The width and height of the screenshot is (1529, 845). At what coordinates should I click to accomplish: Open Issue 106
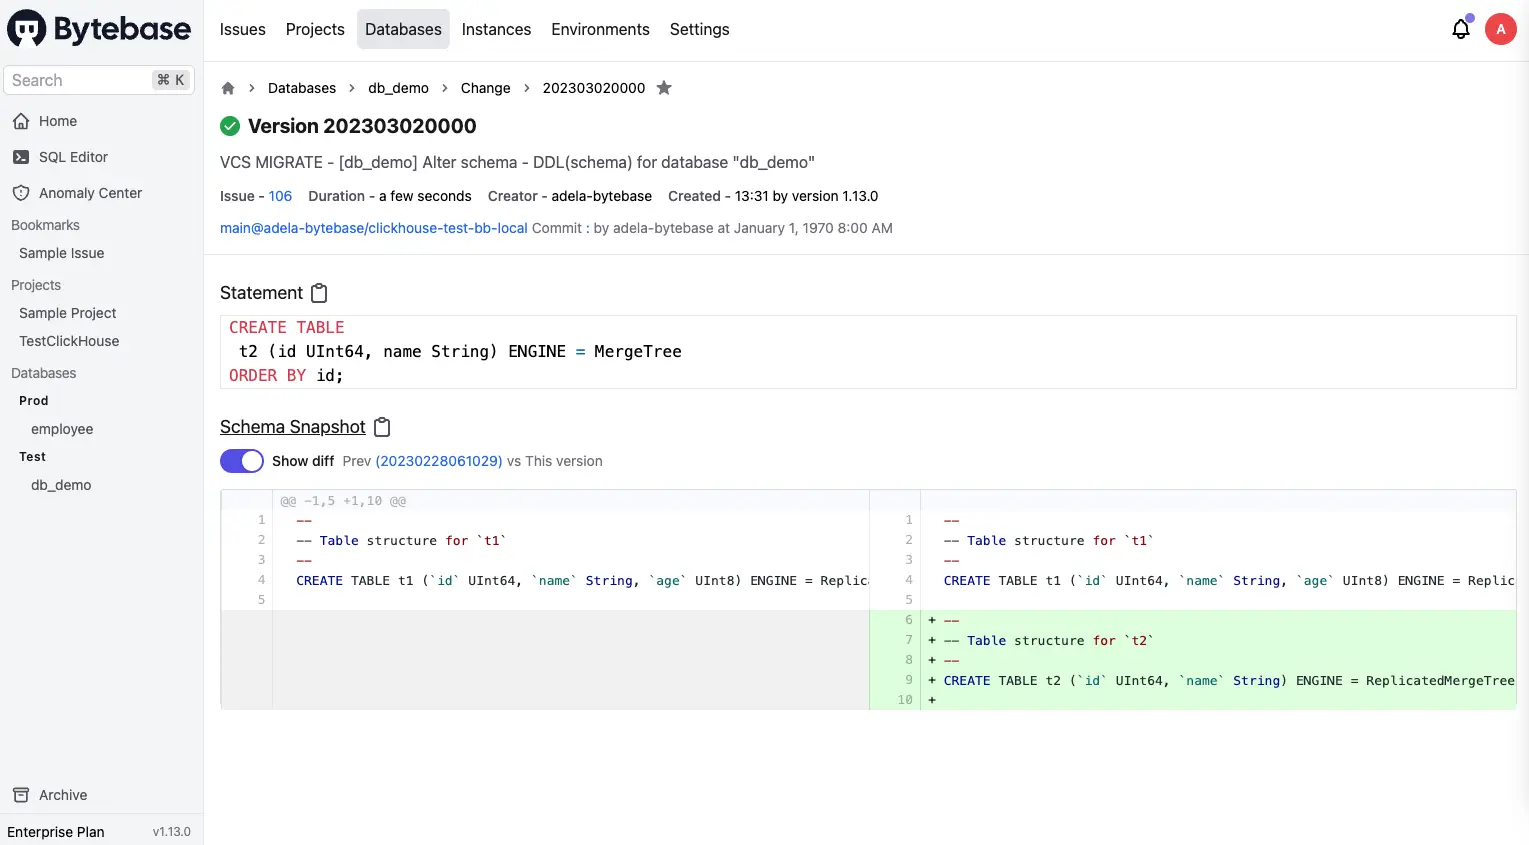point(279,196)
